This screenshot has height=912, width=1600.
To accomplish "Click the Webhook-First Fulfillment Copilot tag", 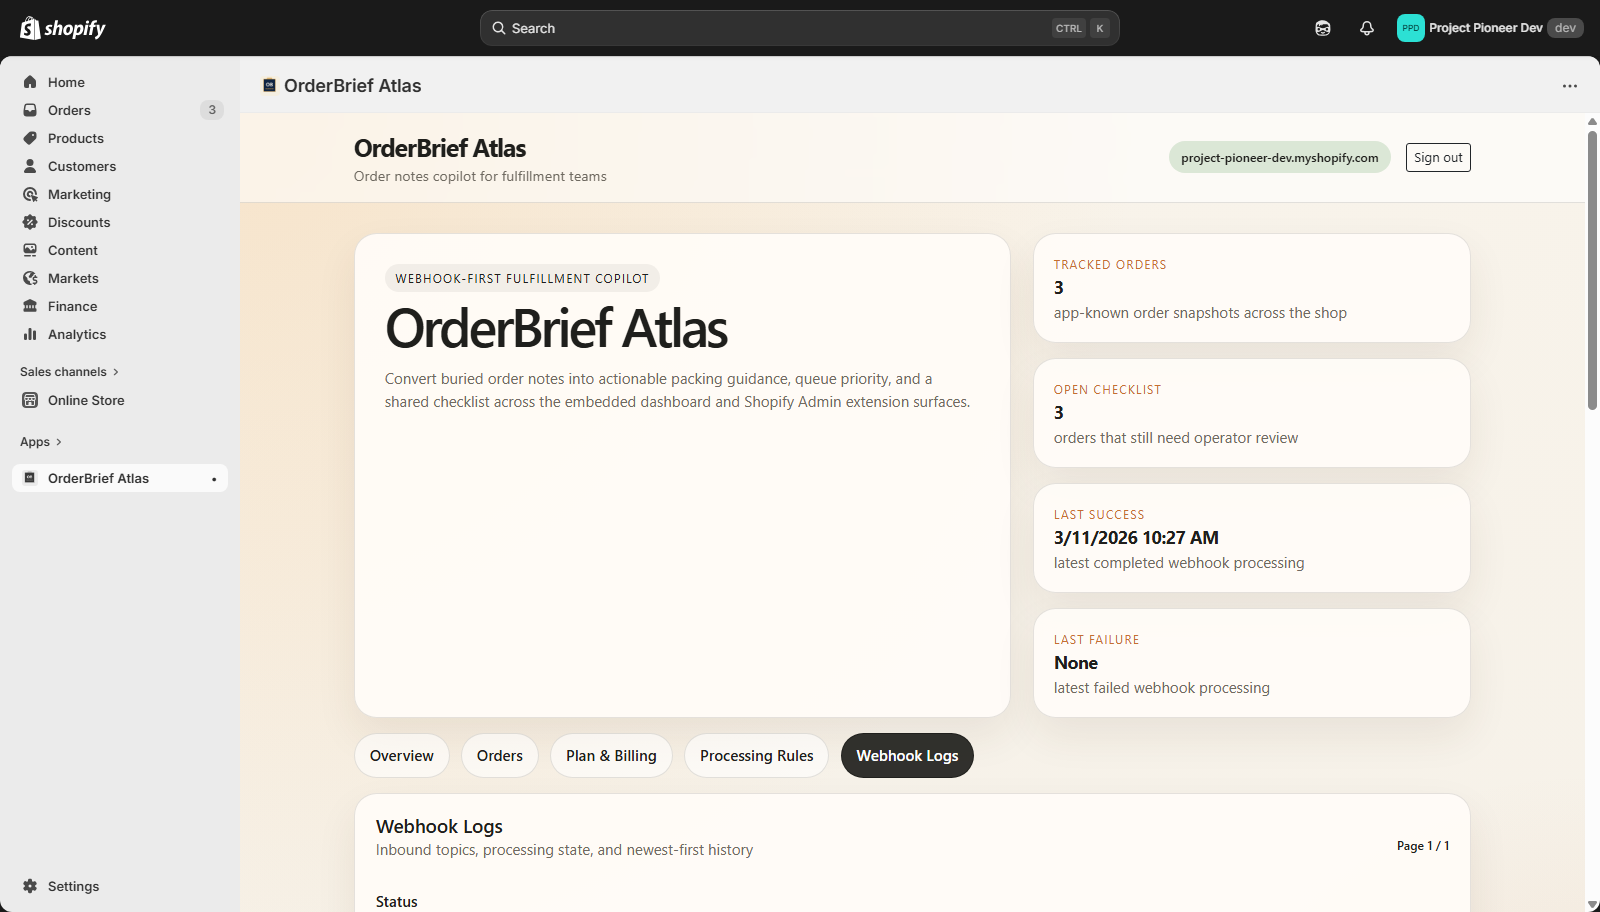I will (x=522, y=279).
